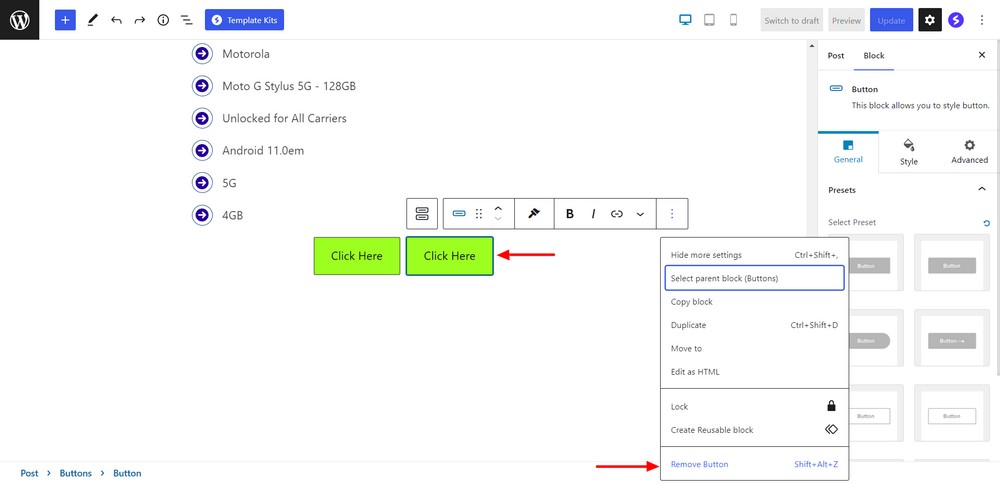The image size is (1000, 484).
Task: Toggle bold formatting in block toolbar
Action: 570,214
